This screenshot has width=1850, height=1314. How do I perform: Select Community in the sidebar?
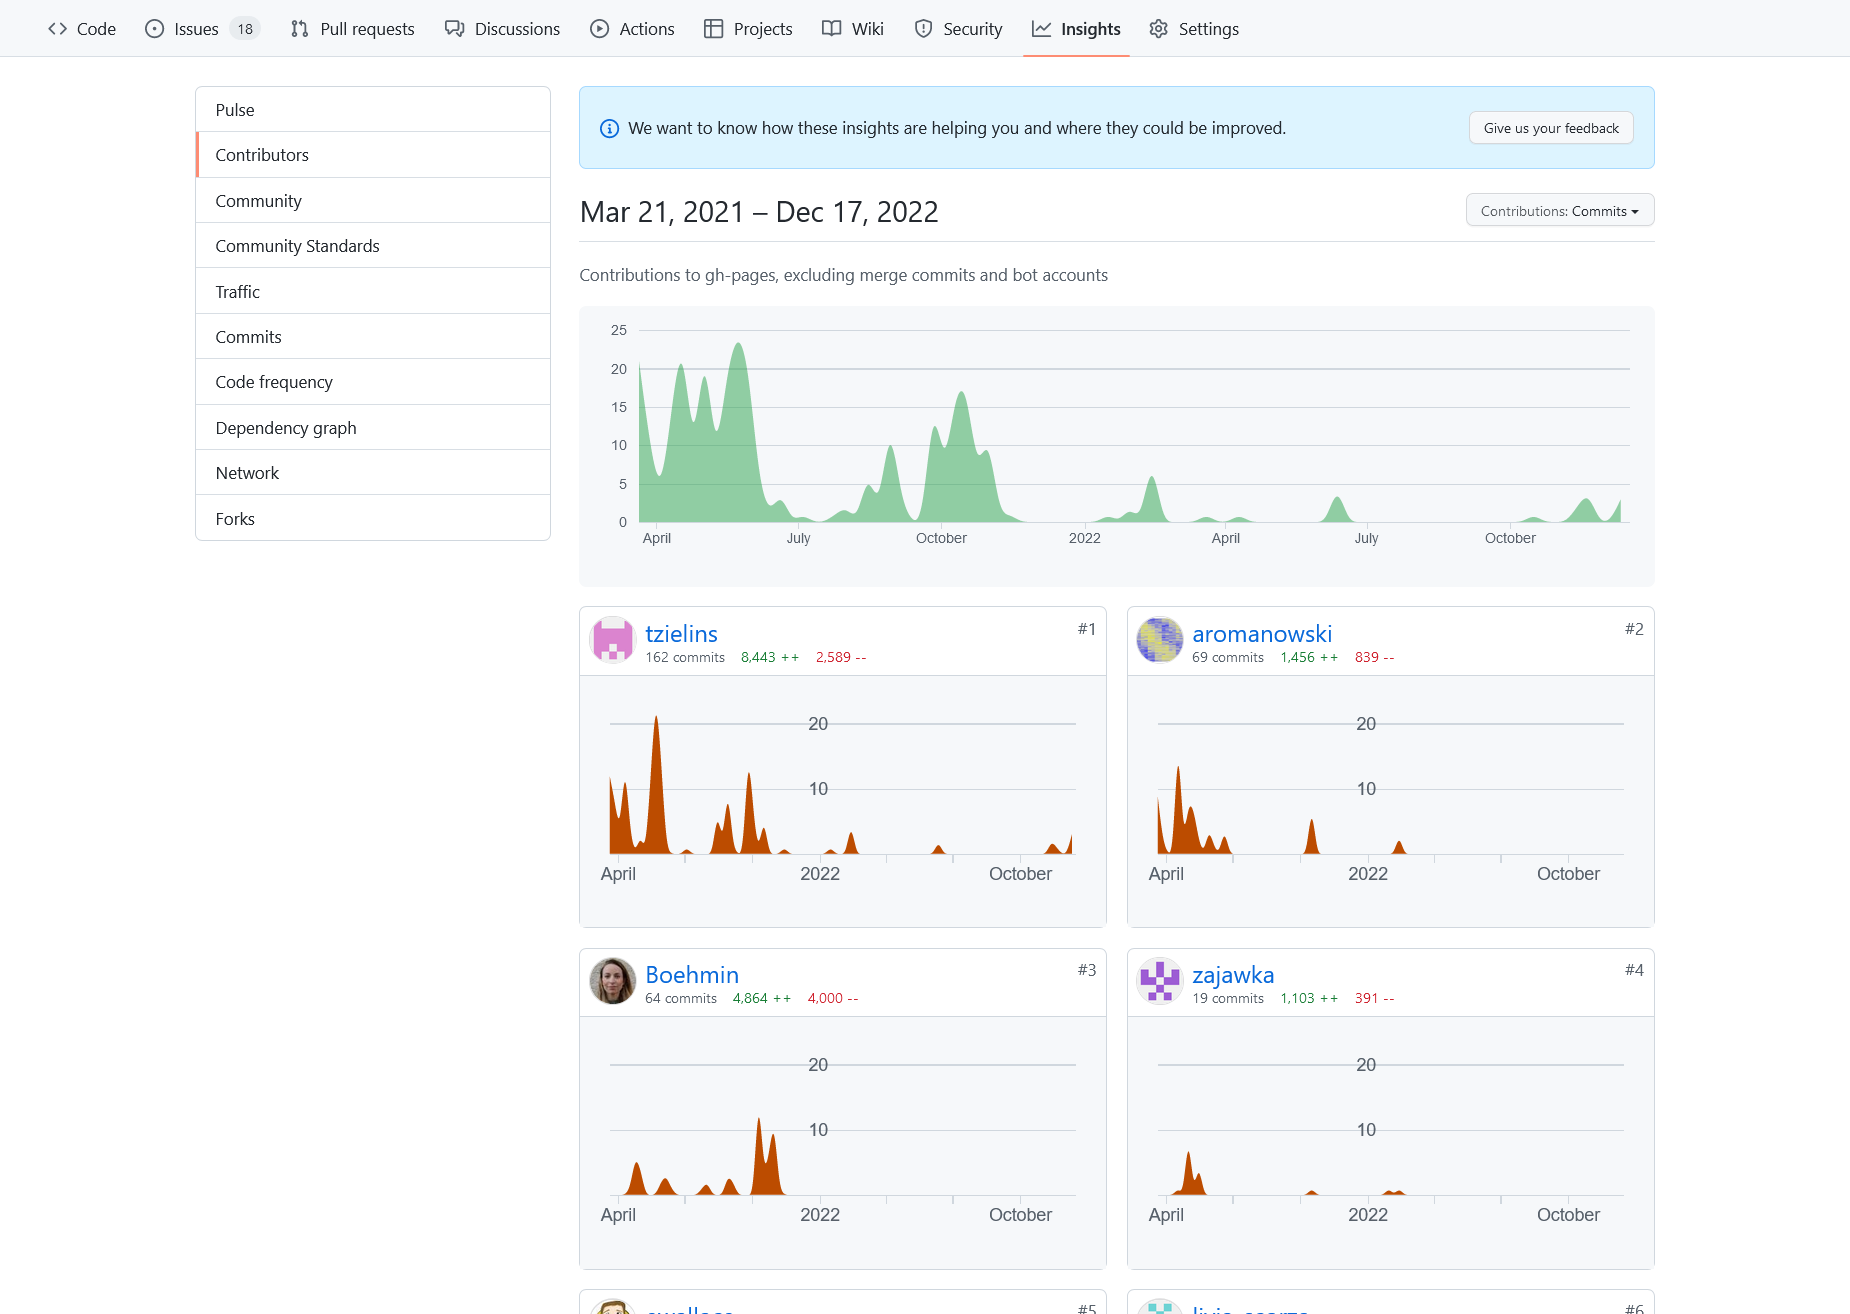click(373, 201)
